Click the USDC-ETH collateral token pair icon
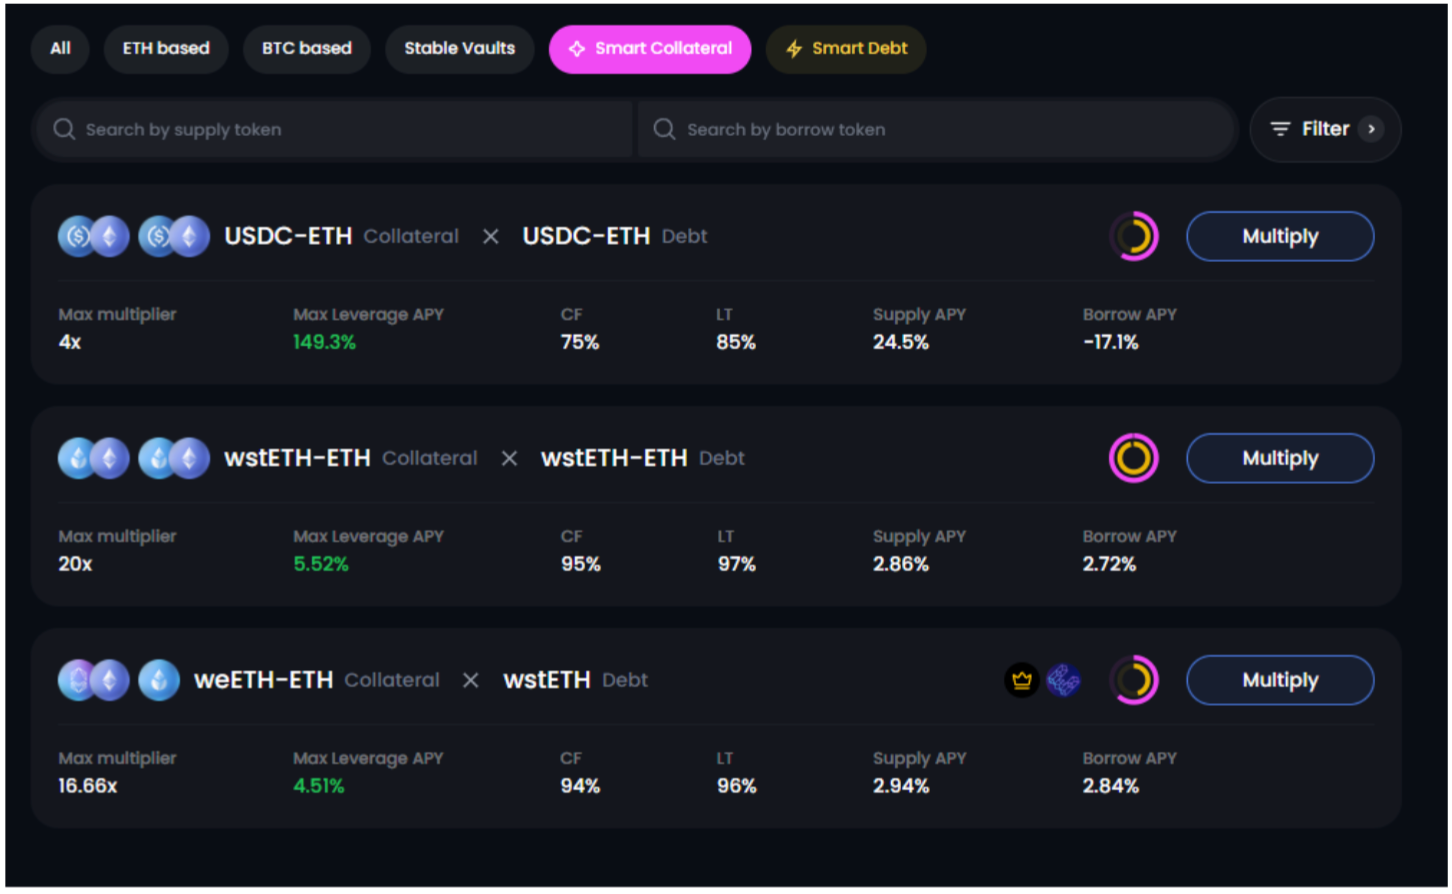 click(x=93, y=237)
